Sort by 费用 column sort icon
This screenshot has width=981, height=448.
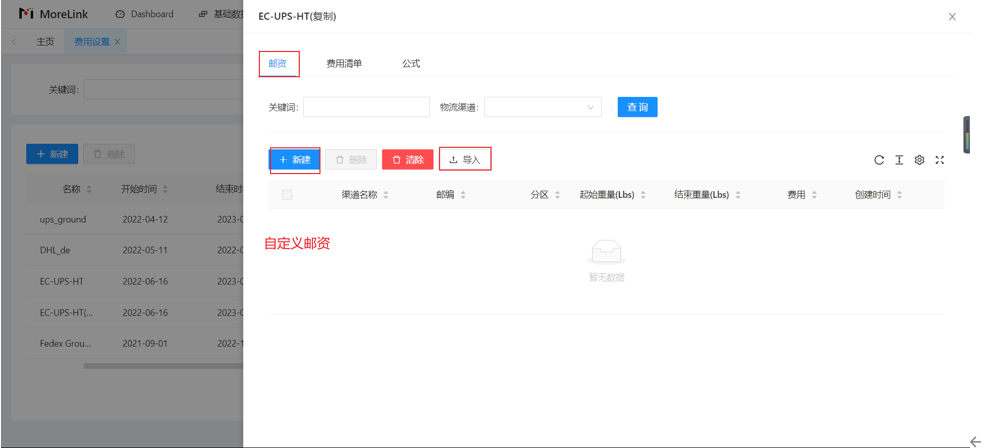coord(814,195)
